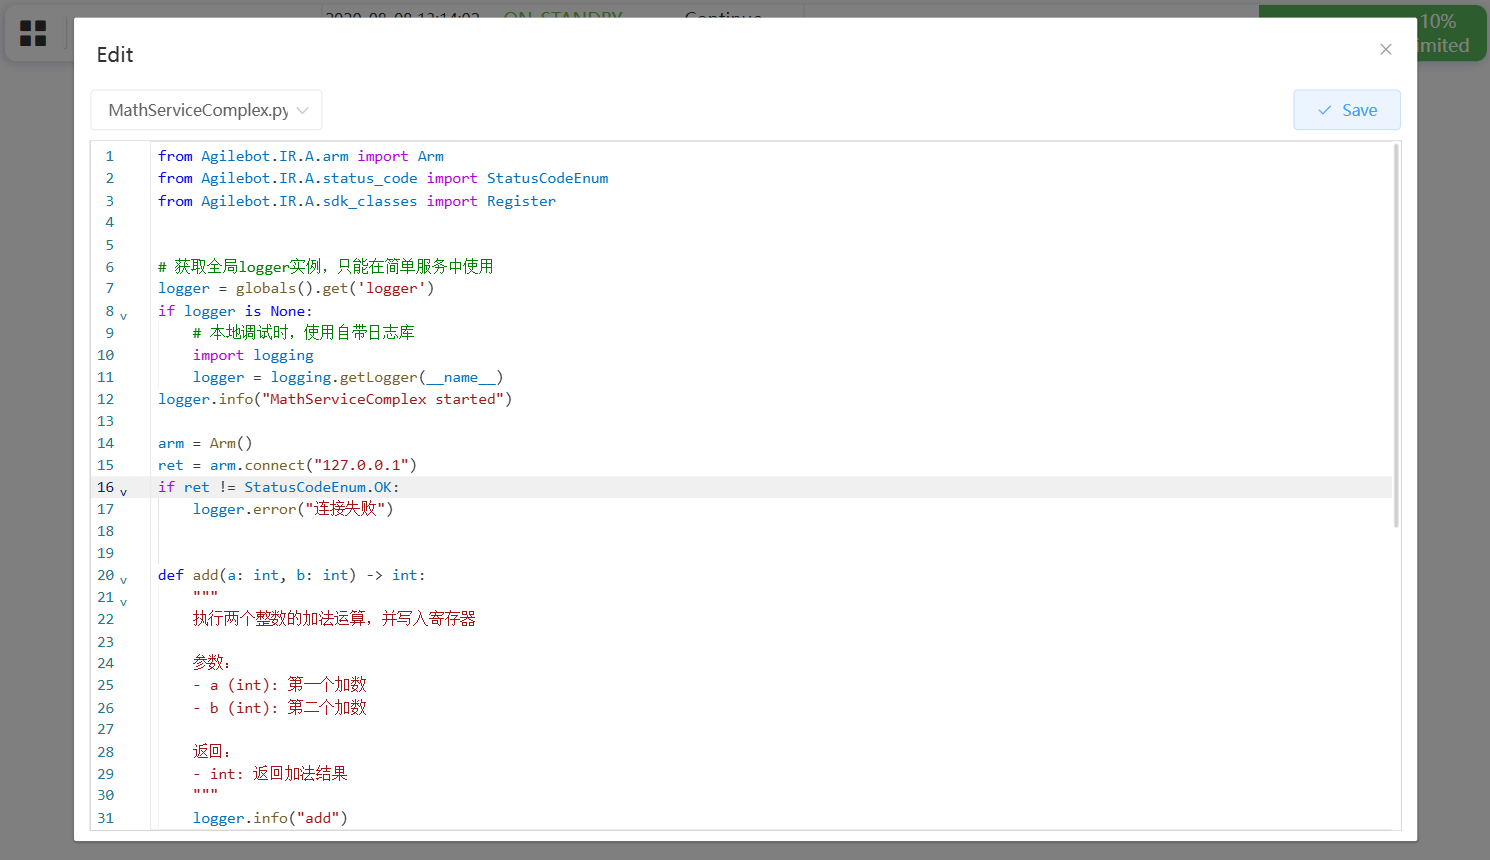Image resolution: width=1490 pixels, height=860 pixels.
Task: Open the app grid menu icon
Action: pyautogui.click(x=33, y=34)
